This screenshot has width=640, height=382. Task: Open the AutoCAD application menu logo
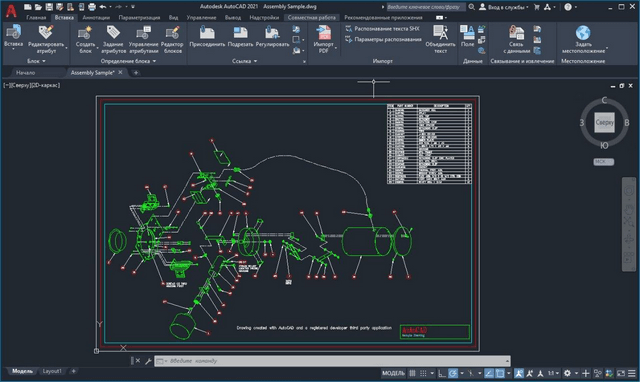[x=11, y=10]
